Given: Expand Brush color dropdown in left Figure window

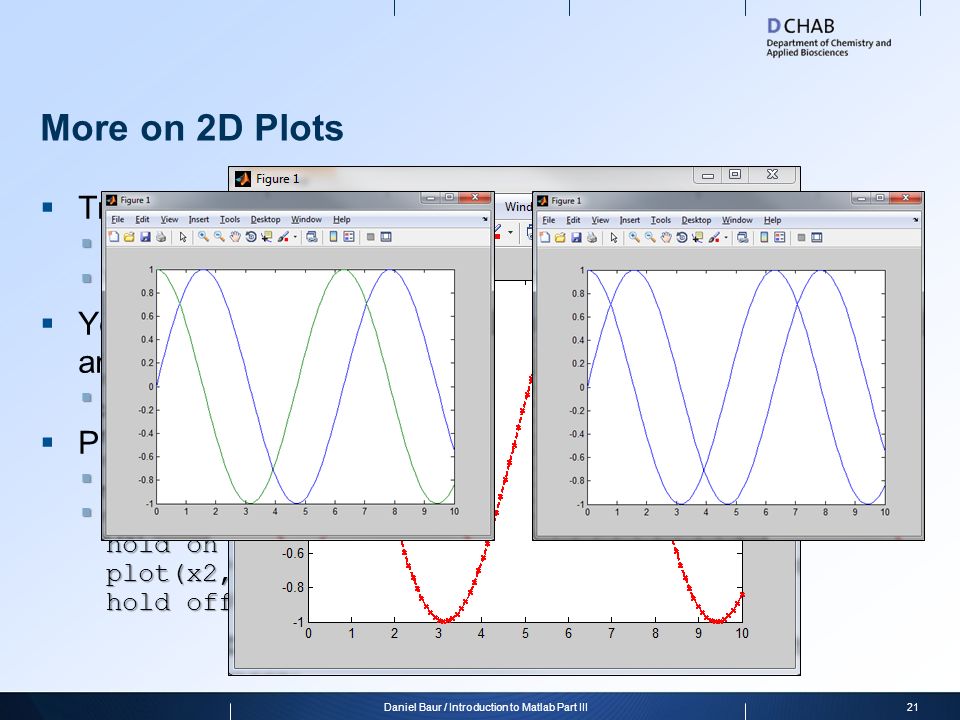Looking at the screenshot, I should pos(295,237).
